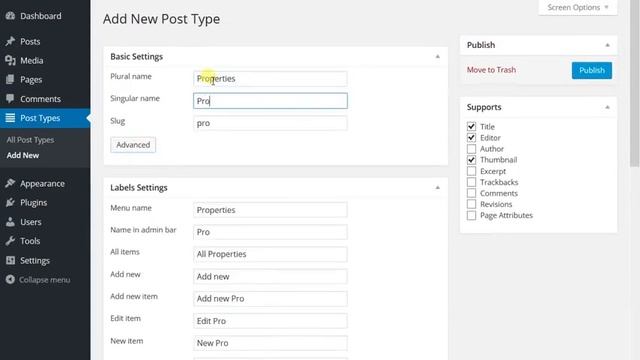Open the Screen Options dropdown
Image resolution: width=640 pixels, height=360 pixels.
pos(578,7)
